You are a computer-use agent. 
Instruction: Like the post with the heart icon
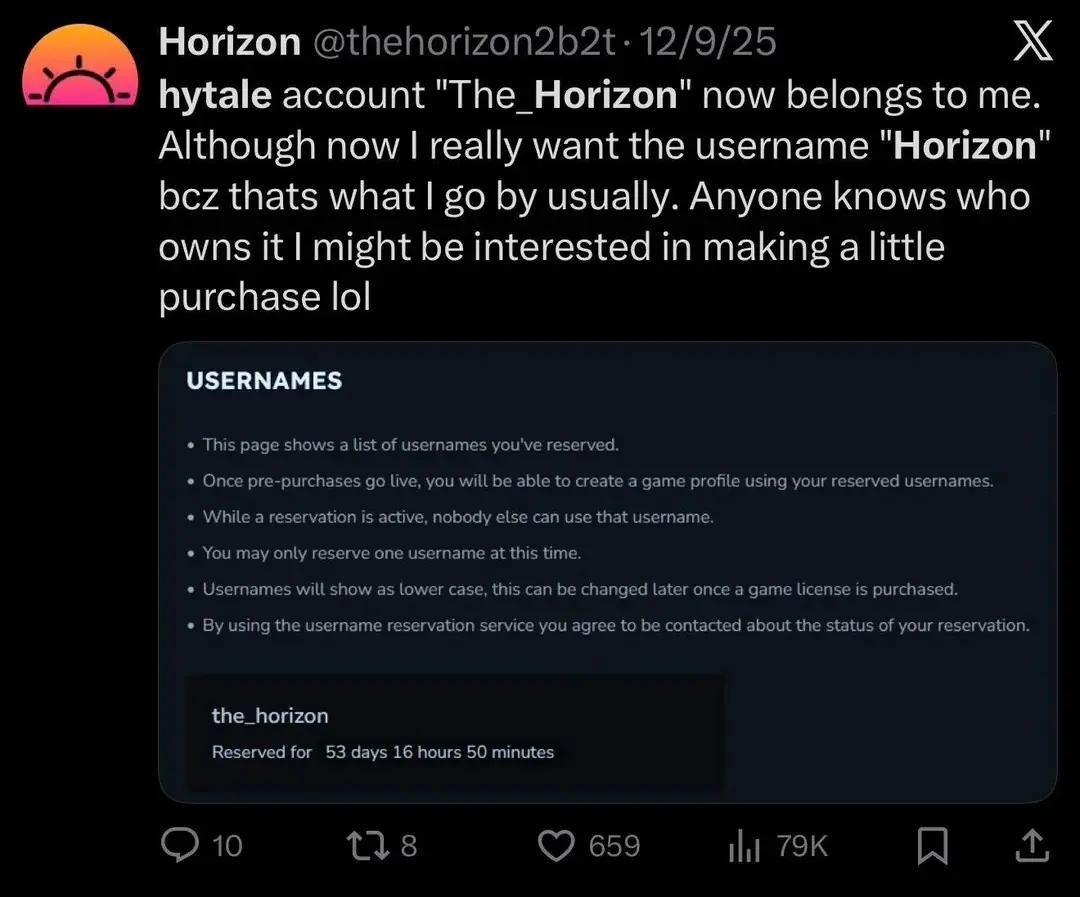coord(555,846)
